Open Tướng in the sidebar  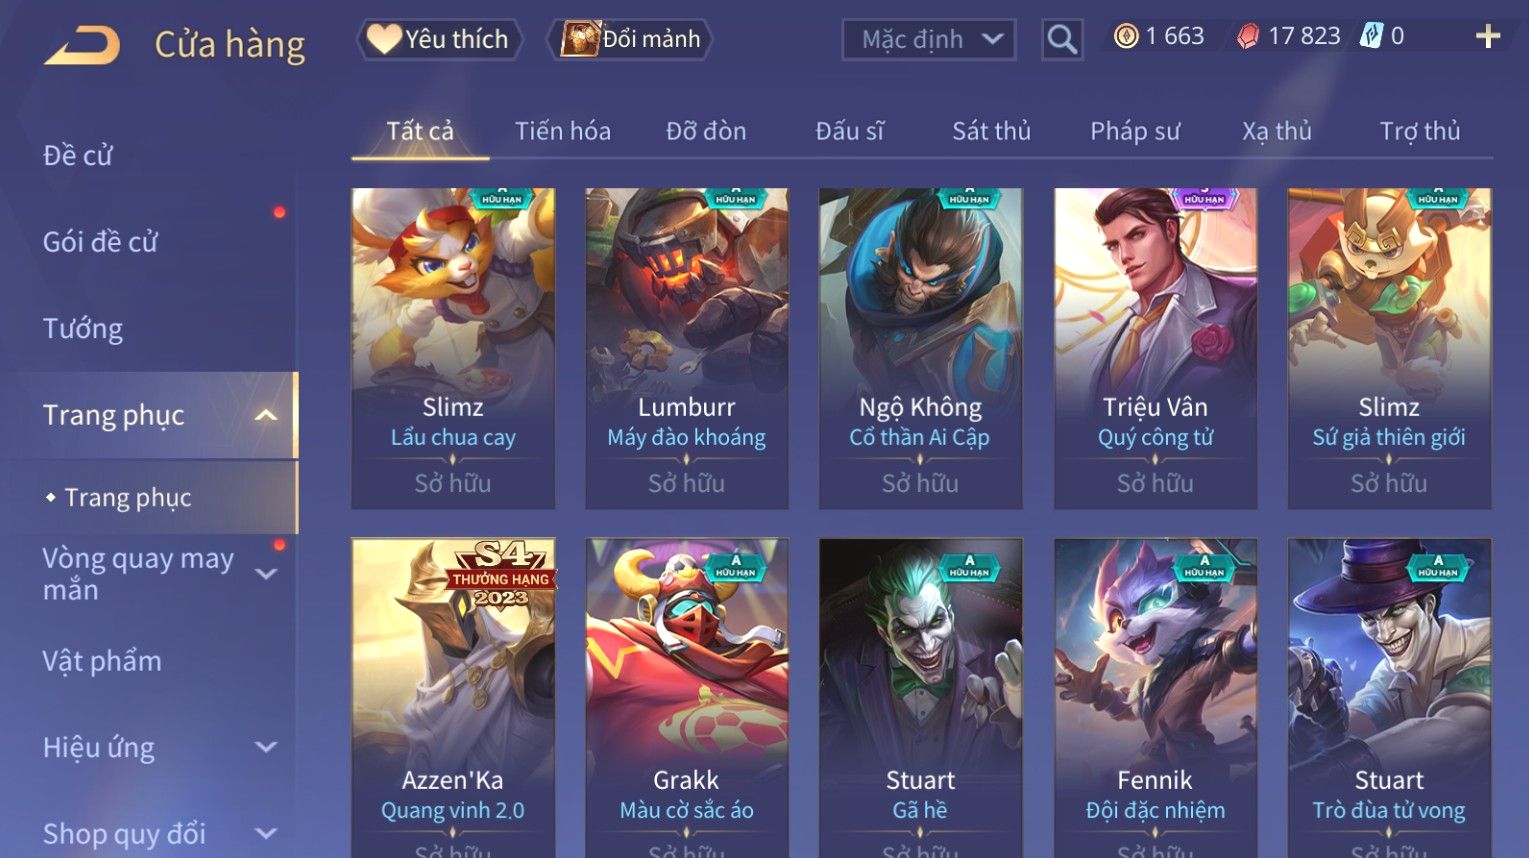click(83, 328)
